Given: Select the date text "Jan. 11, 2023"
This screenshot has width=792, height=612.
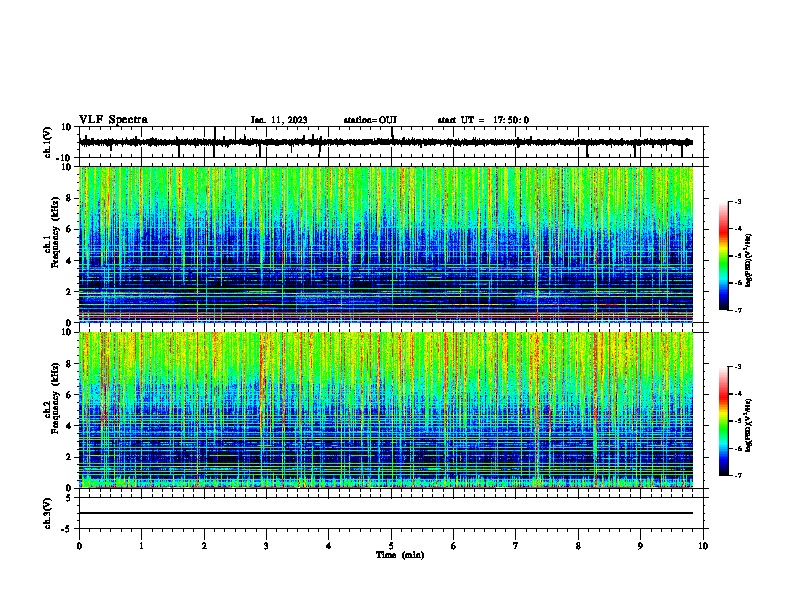Looking at the screenshot, I should 279,120.
